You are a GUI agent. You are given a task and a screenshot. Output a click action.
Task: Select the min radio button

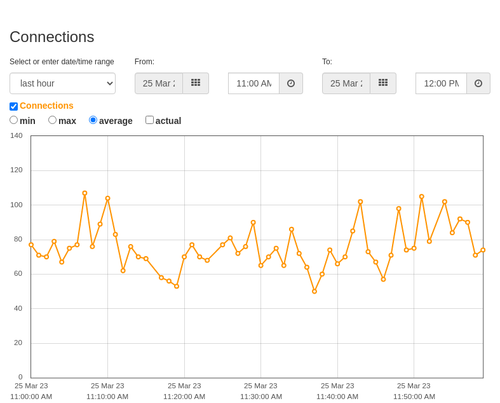click(x=13, y=120)
